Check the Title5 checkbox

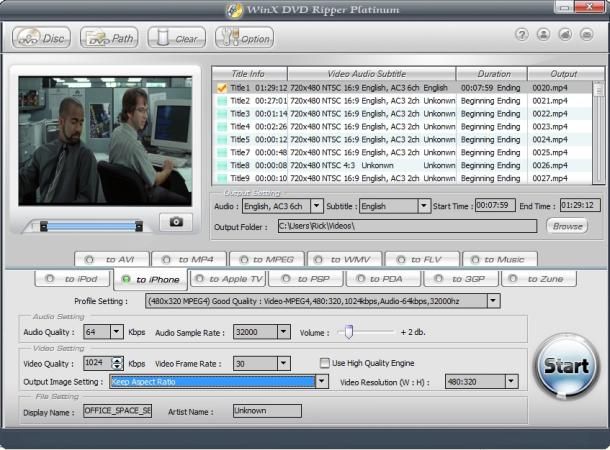pos(222,140)
